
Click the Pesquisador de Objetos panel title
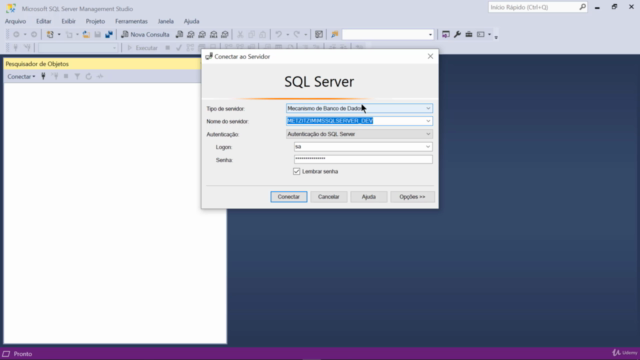point(37,64)
